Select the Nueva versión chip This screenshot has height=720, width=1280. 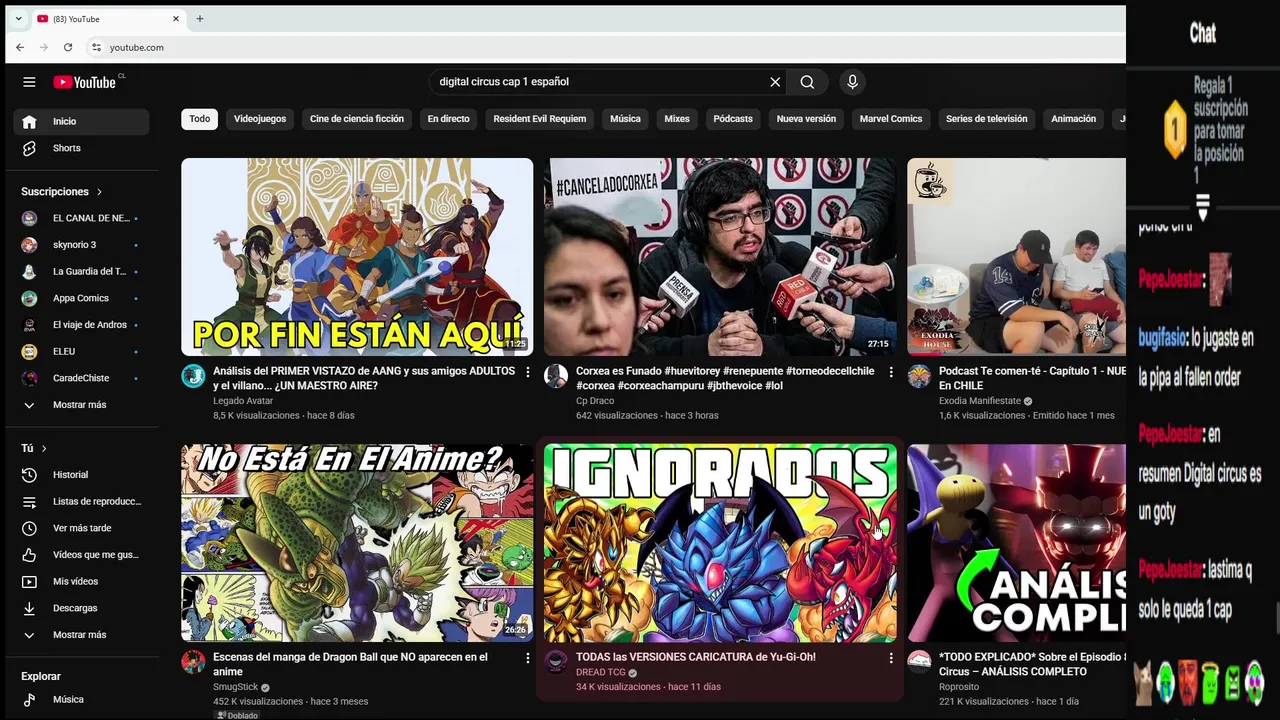pyautogui.click(x=806, y=119)
